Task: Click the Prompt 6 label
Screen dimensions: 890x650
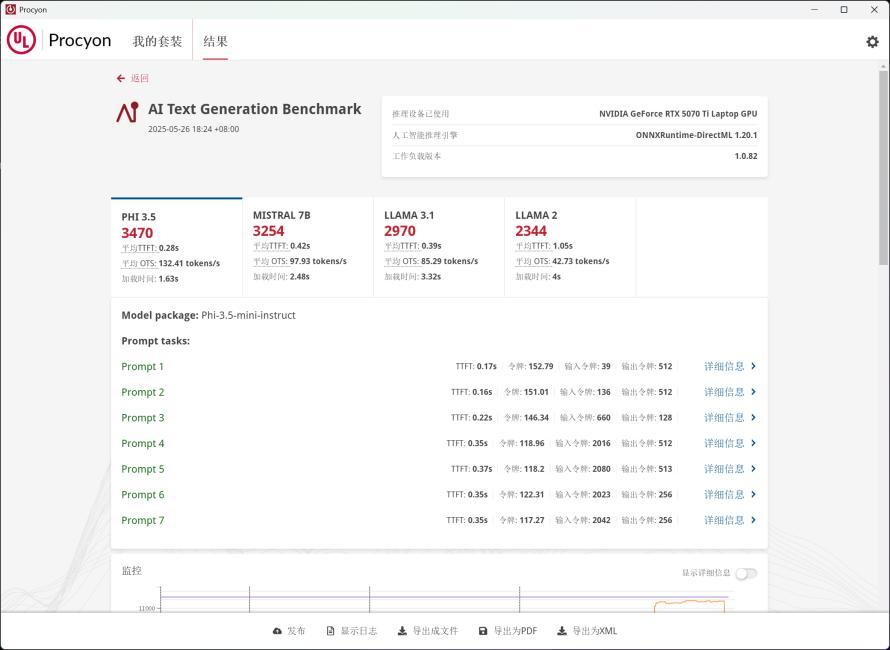Action: 142,495
